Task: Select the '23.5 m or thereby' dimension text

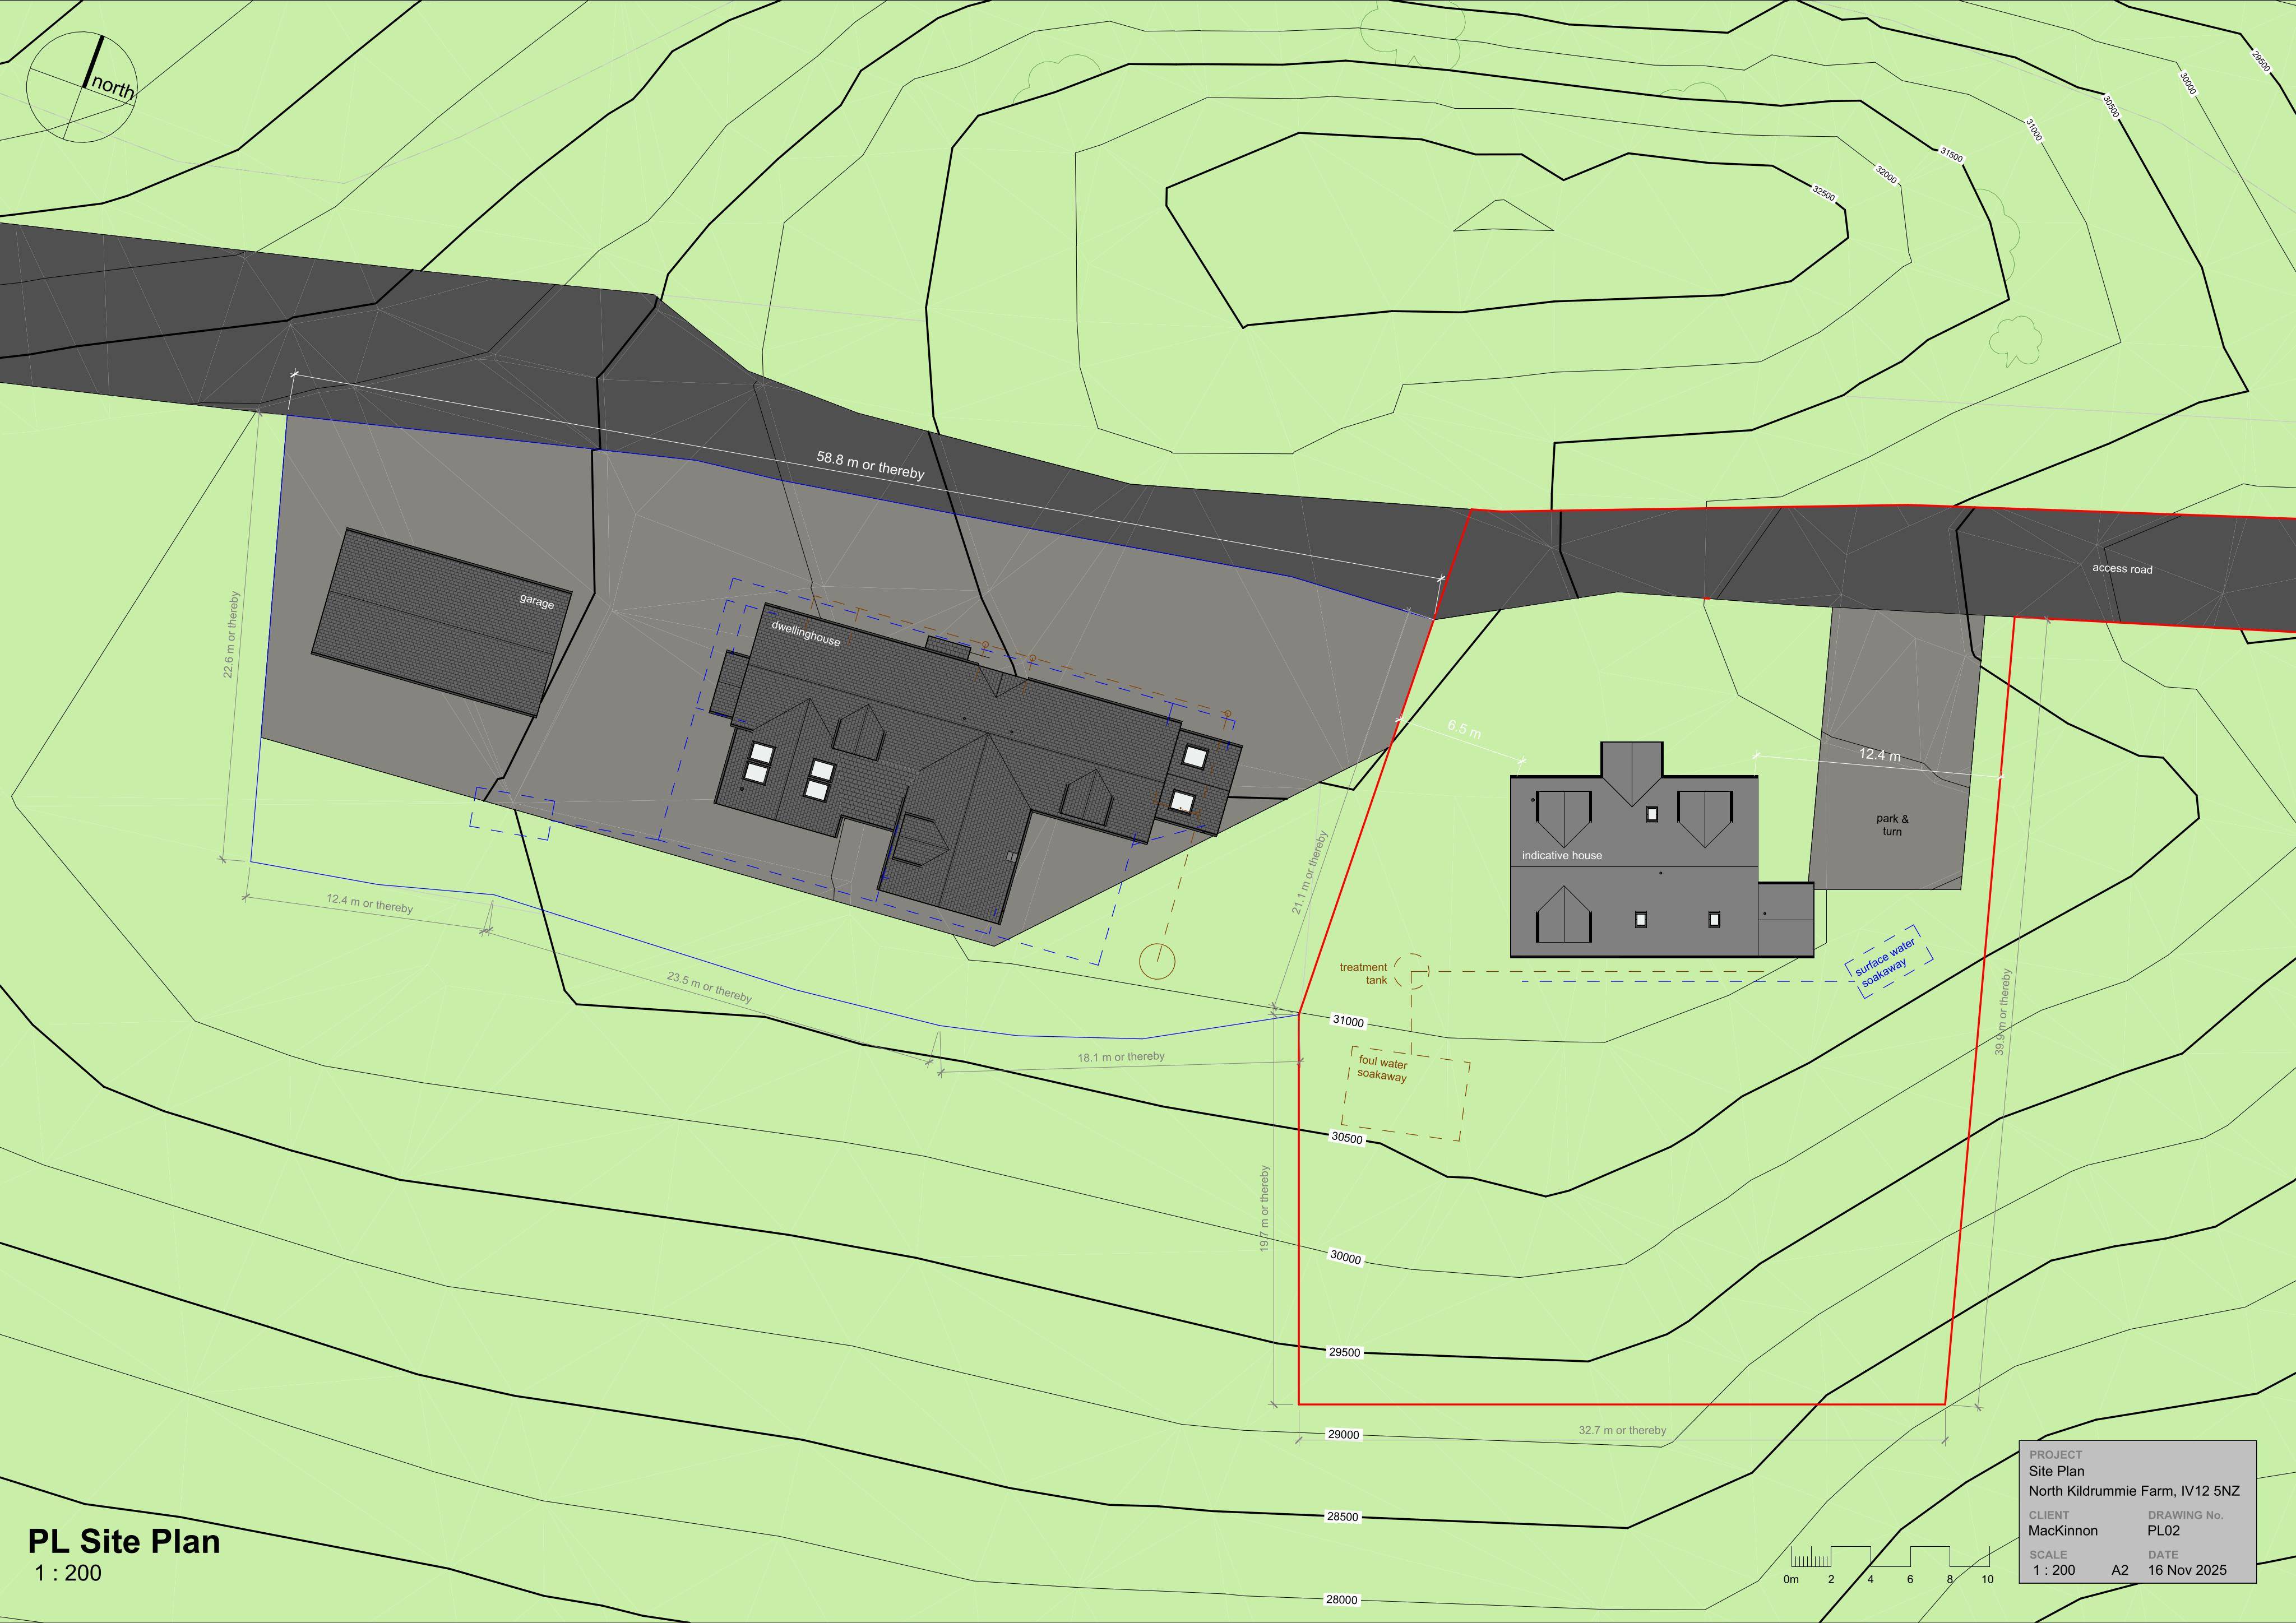Action: coord(709,988)
